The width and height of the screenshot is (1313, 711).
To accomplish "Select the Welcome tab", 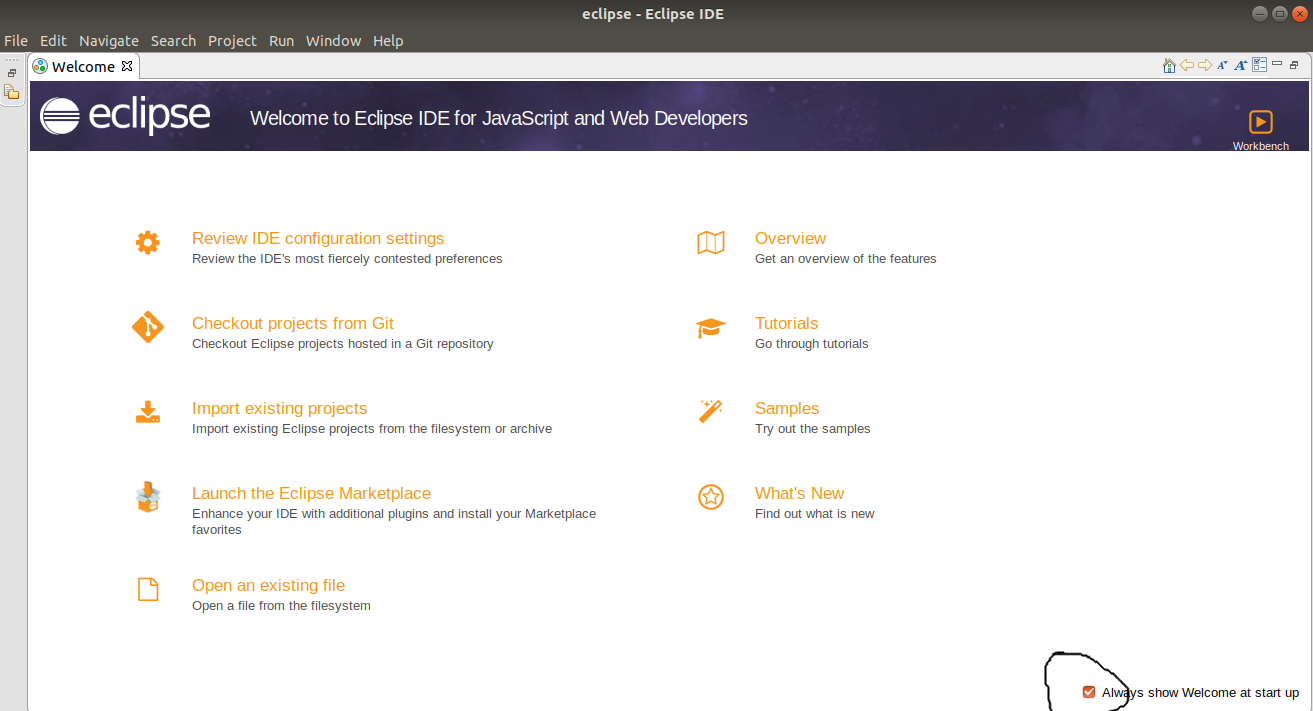I will [83, 67].
